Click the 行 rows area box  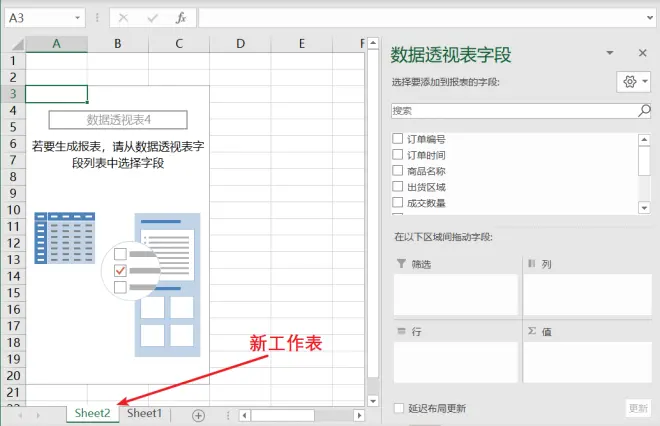pos(456,362)
